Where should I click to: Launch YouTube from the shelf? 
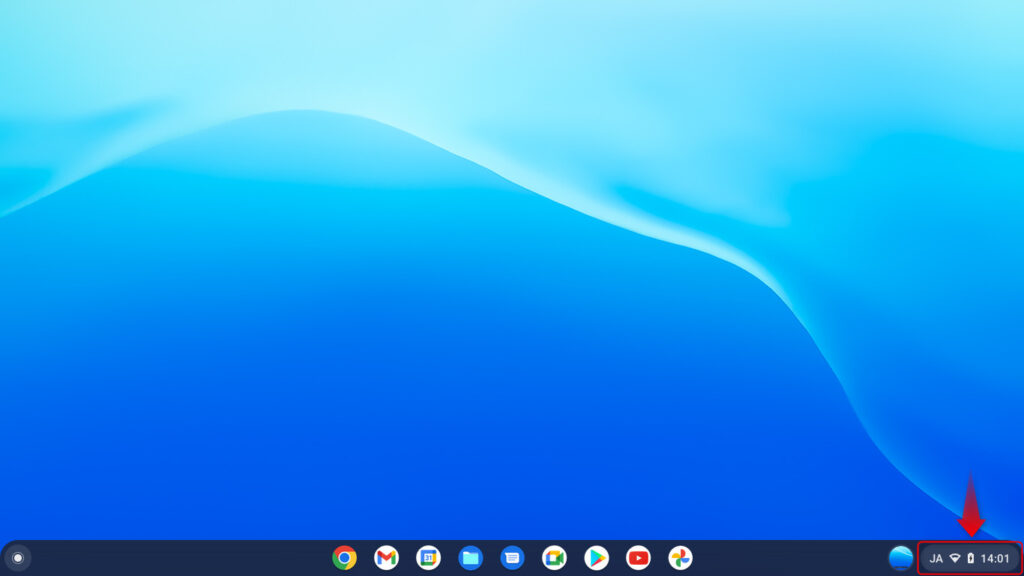[638, 558]
